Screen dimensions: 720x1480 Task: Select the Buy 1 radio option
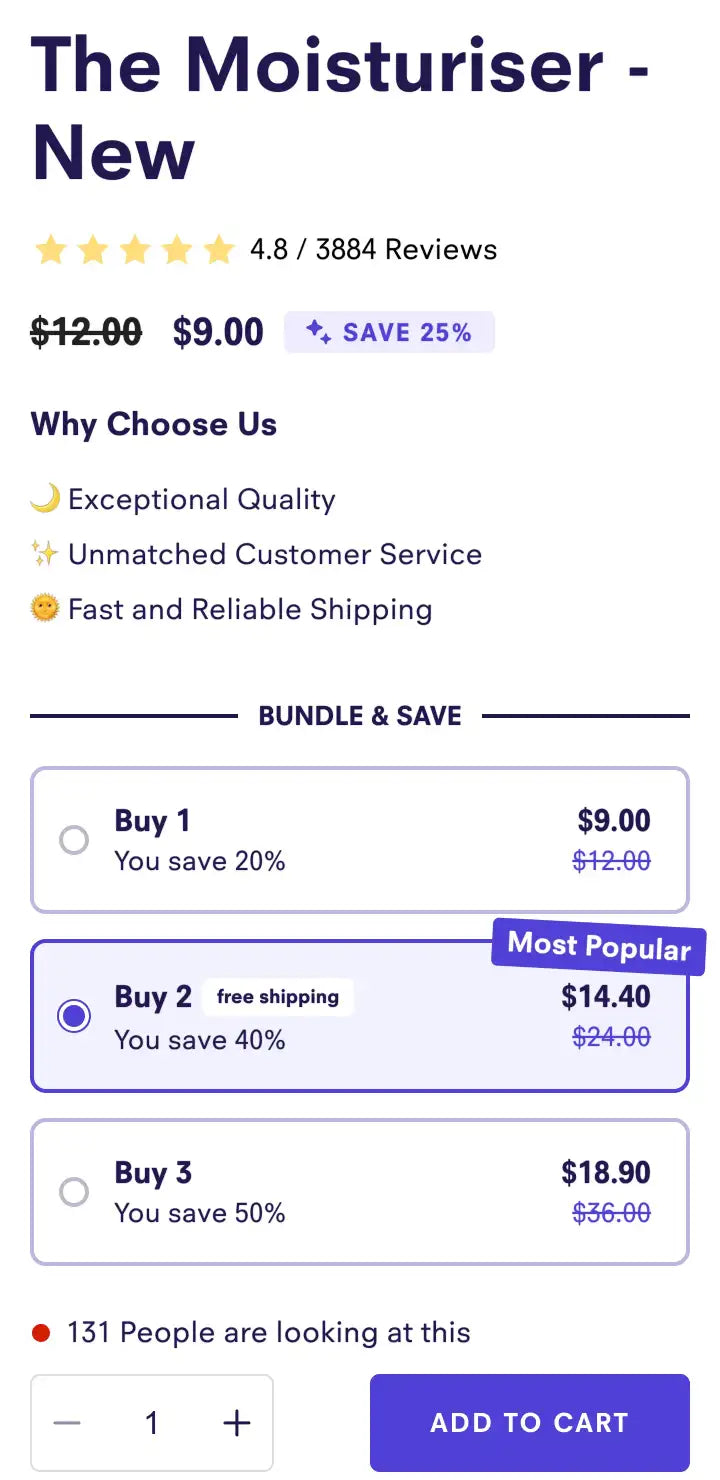pos(74,840)
